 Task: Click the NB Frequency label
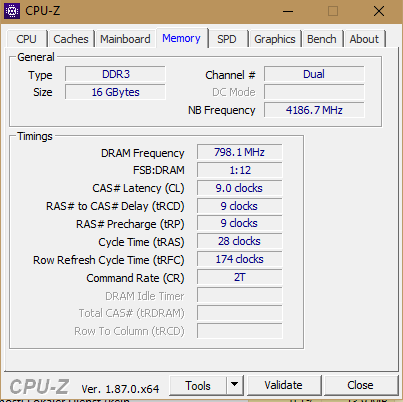222,110
